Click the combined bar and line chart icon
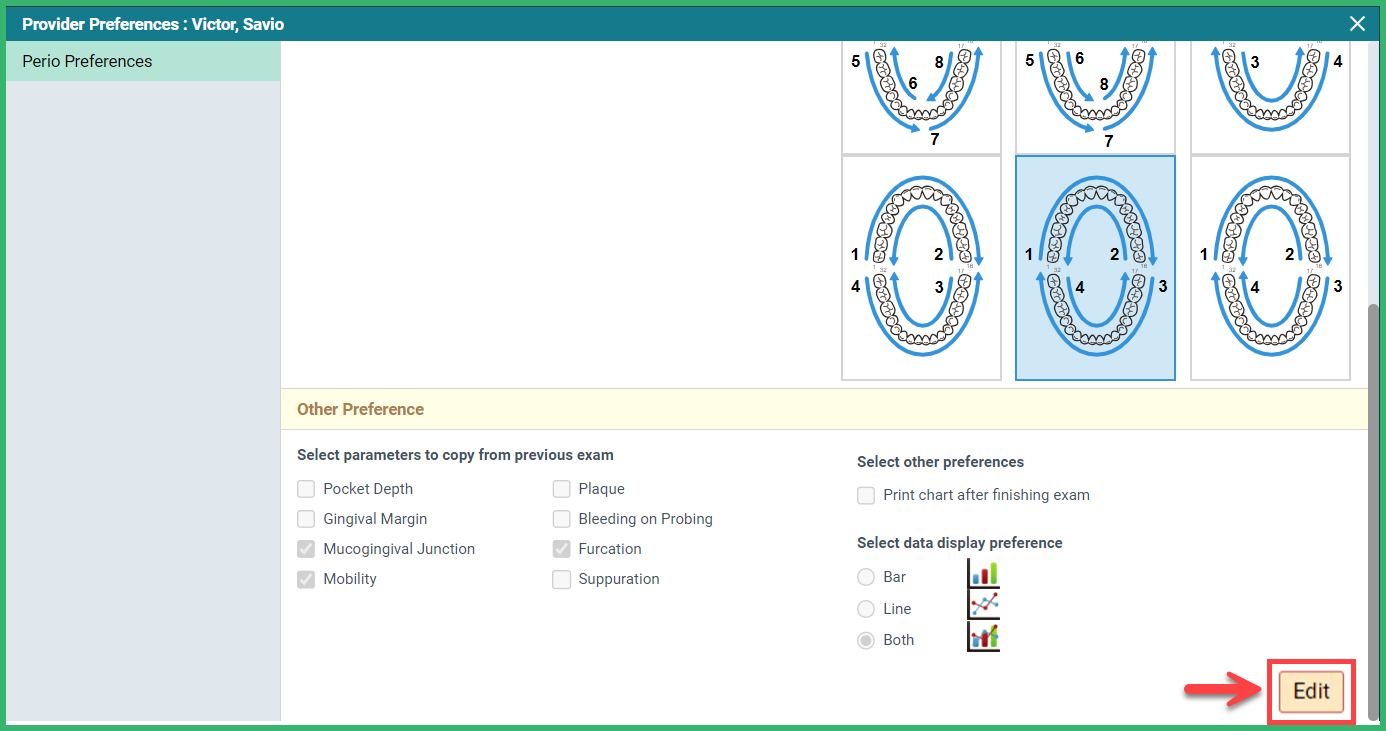1386x731 pixels. coord(984,636)
